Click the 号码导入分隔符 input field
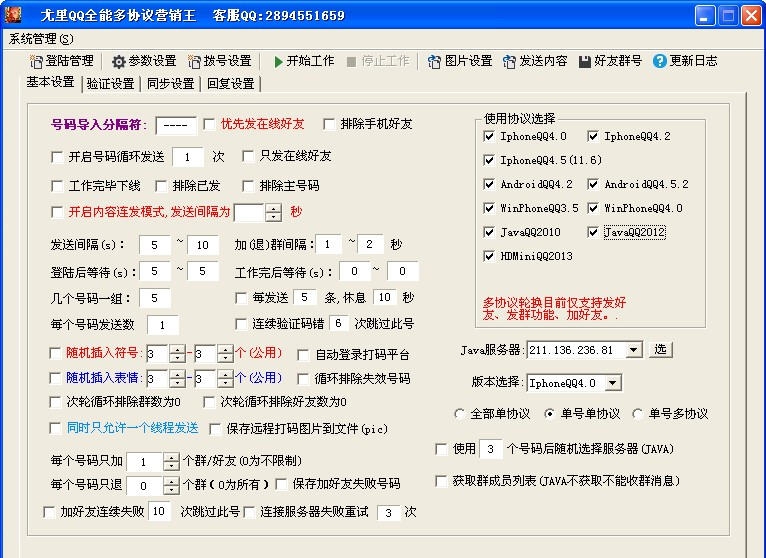The height and width of the screenshot is (558, 766). [176, 126]
